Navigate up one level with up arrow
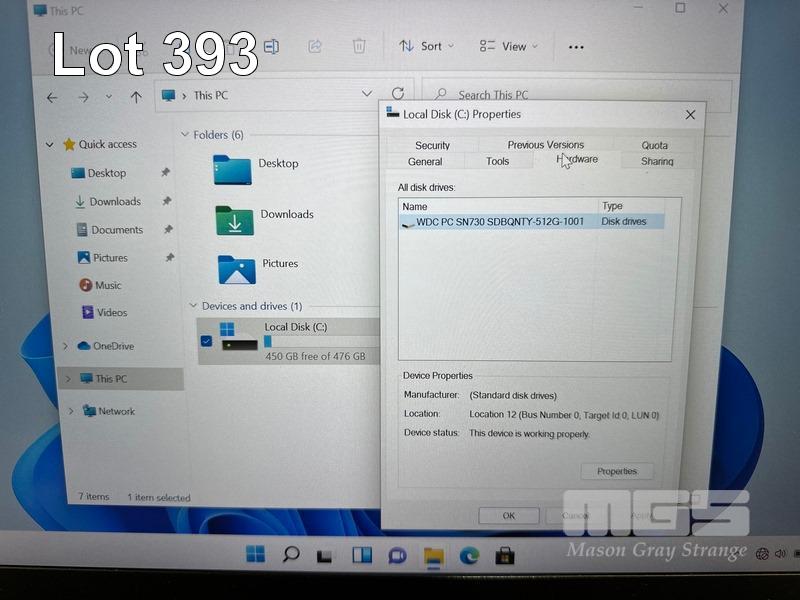The width and height of the screenshot is (800, 600). click(136, 97)
